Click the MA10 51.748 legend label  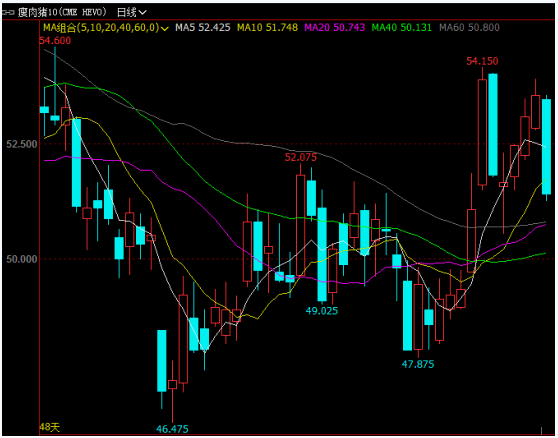(x=267, y=27)
